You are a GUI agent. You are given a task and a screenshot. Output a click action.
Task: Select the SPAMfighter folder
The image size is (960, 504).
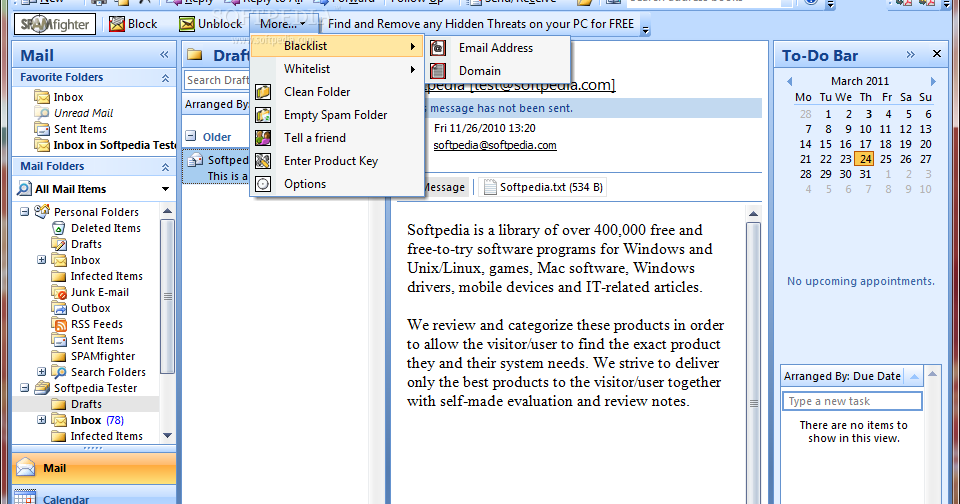point(102,356)
